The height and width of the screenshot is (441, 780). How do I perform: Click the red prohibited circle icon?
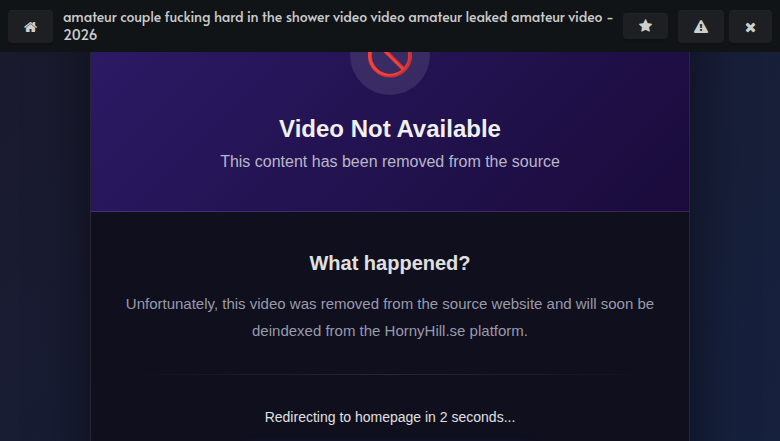tap(390, 63)
